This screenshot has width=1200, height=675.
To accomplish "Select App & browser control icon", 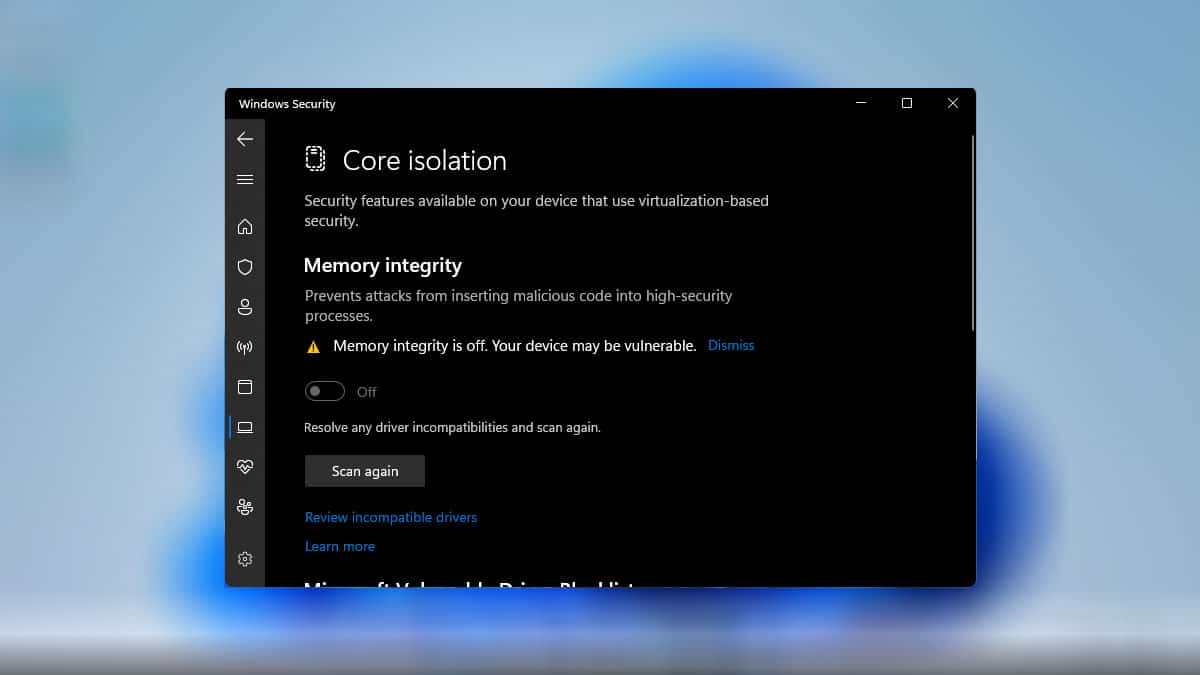I will coord(245,387).
